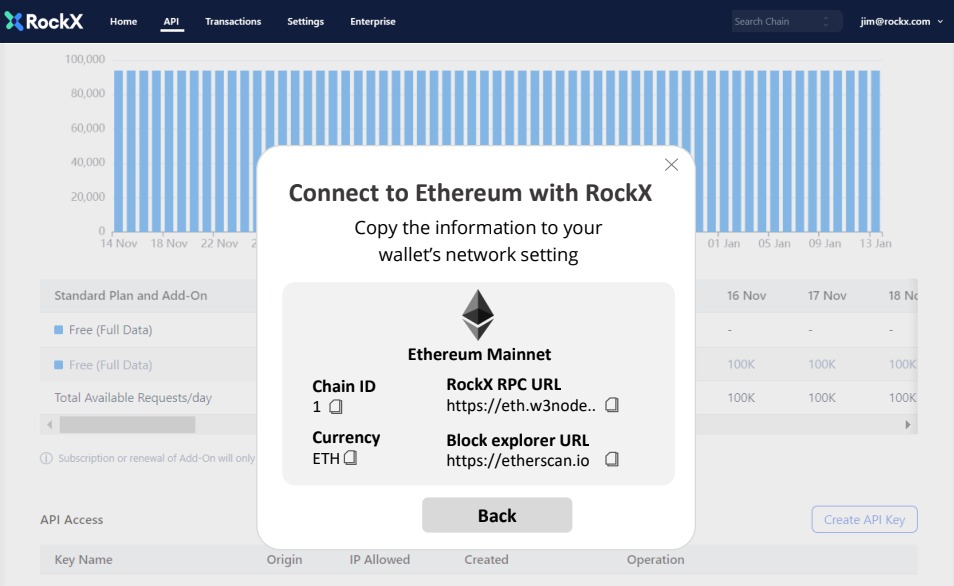The height and width of the screenshot is (586, 954).
Task: Copy the ETH currency symbol
Action: (350, 458)
